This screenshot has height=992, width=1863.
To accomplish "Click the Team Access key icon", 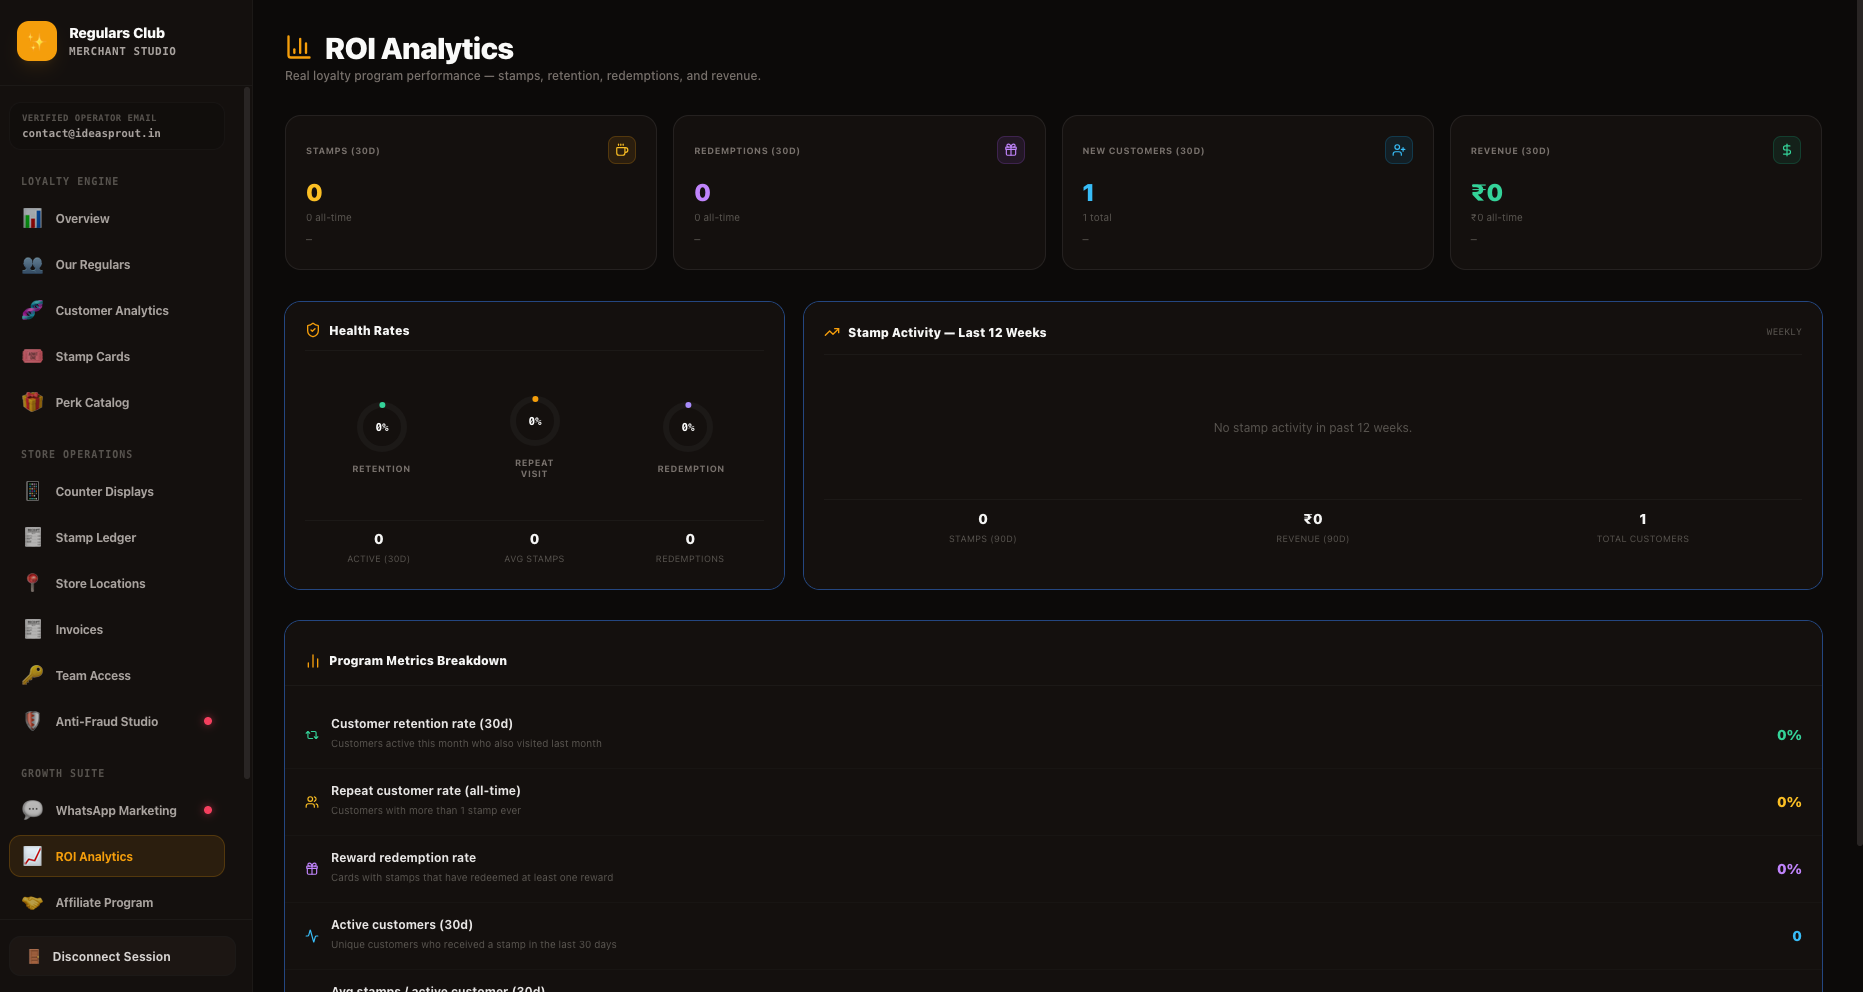I will (33, 675).
